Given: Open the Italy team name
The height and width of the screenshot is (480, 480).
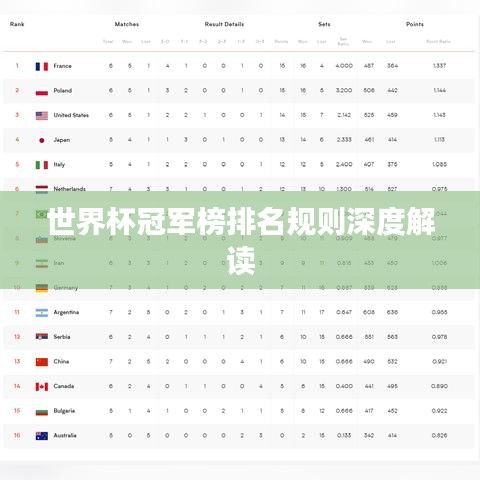Looking at the screenshot, I should tap(59, 164).
